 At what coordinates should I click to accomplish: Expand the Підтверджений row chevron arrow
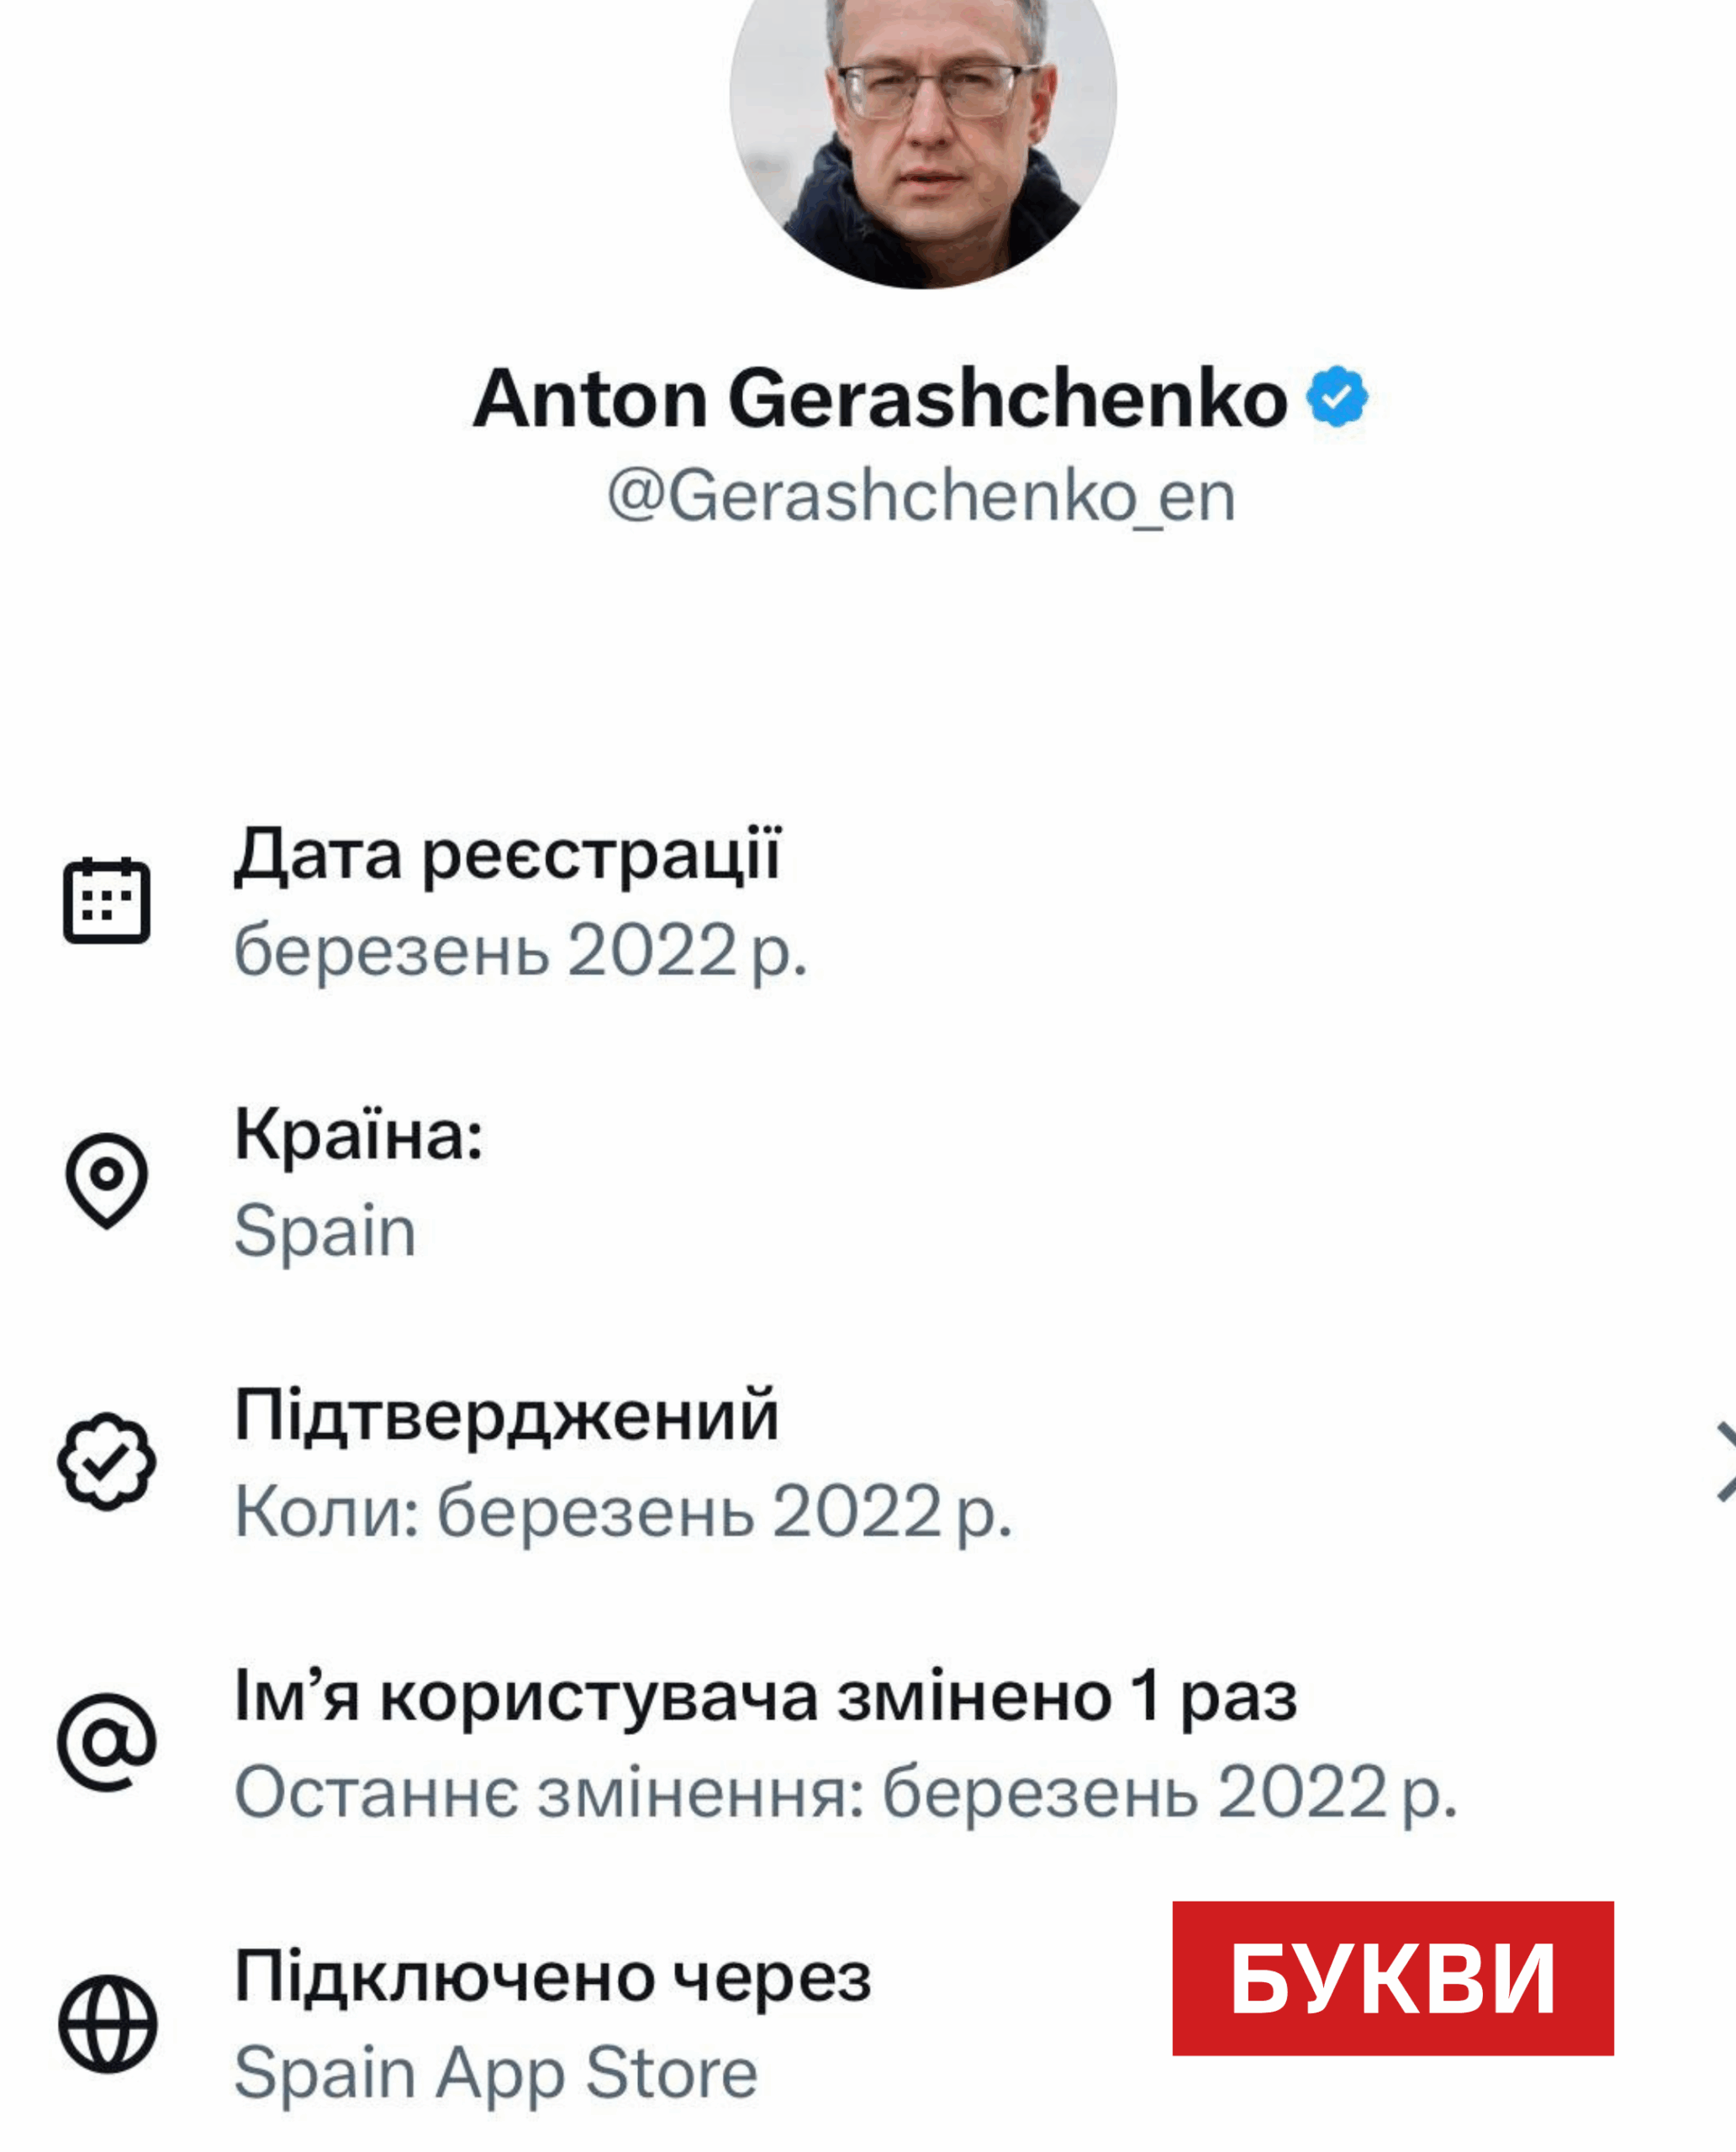1724,1461
